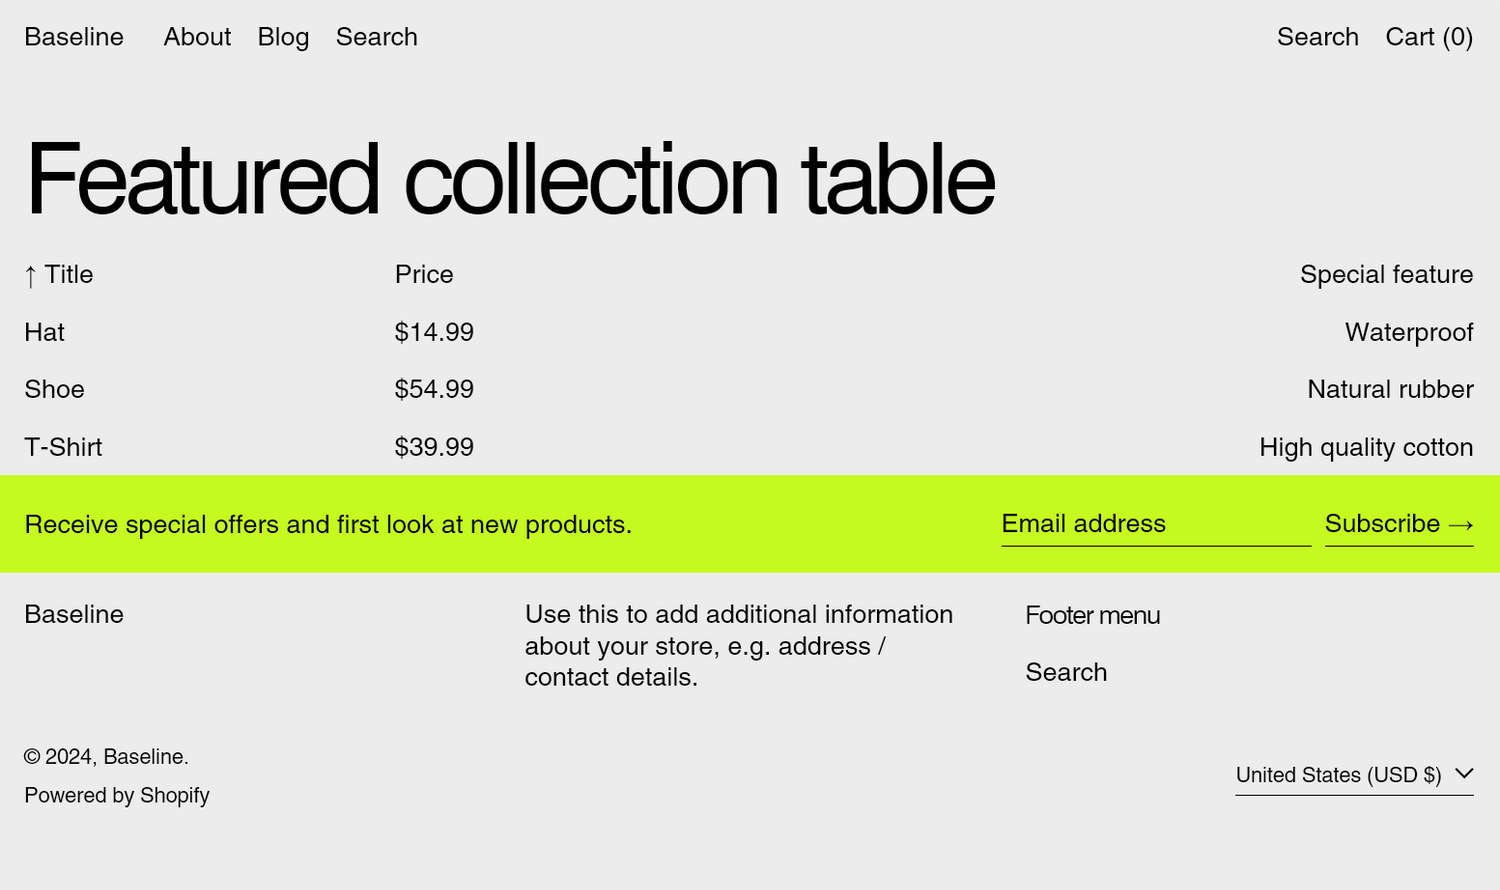This screenshot has height=890, width=1500.
Task: Click the Baseline logo in header
Action: coord(74,37)
